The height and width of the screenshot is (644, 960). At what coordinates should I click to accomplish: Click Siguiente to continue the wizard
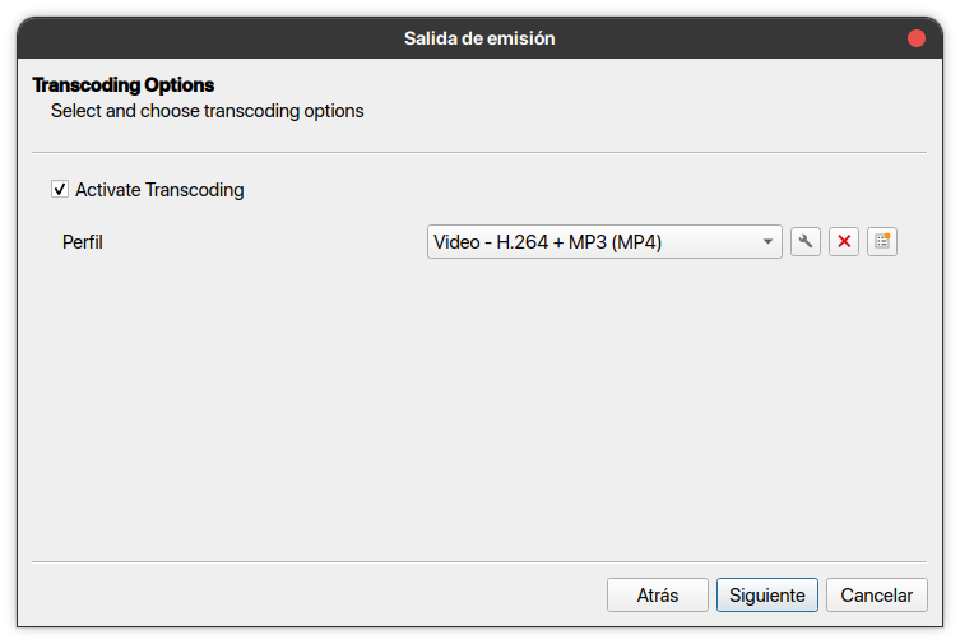tap(767, 595)
